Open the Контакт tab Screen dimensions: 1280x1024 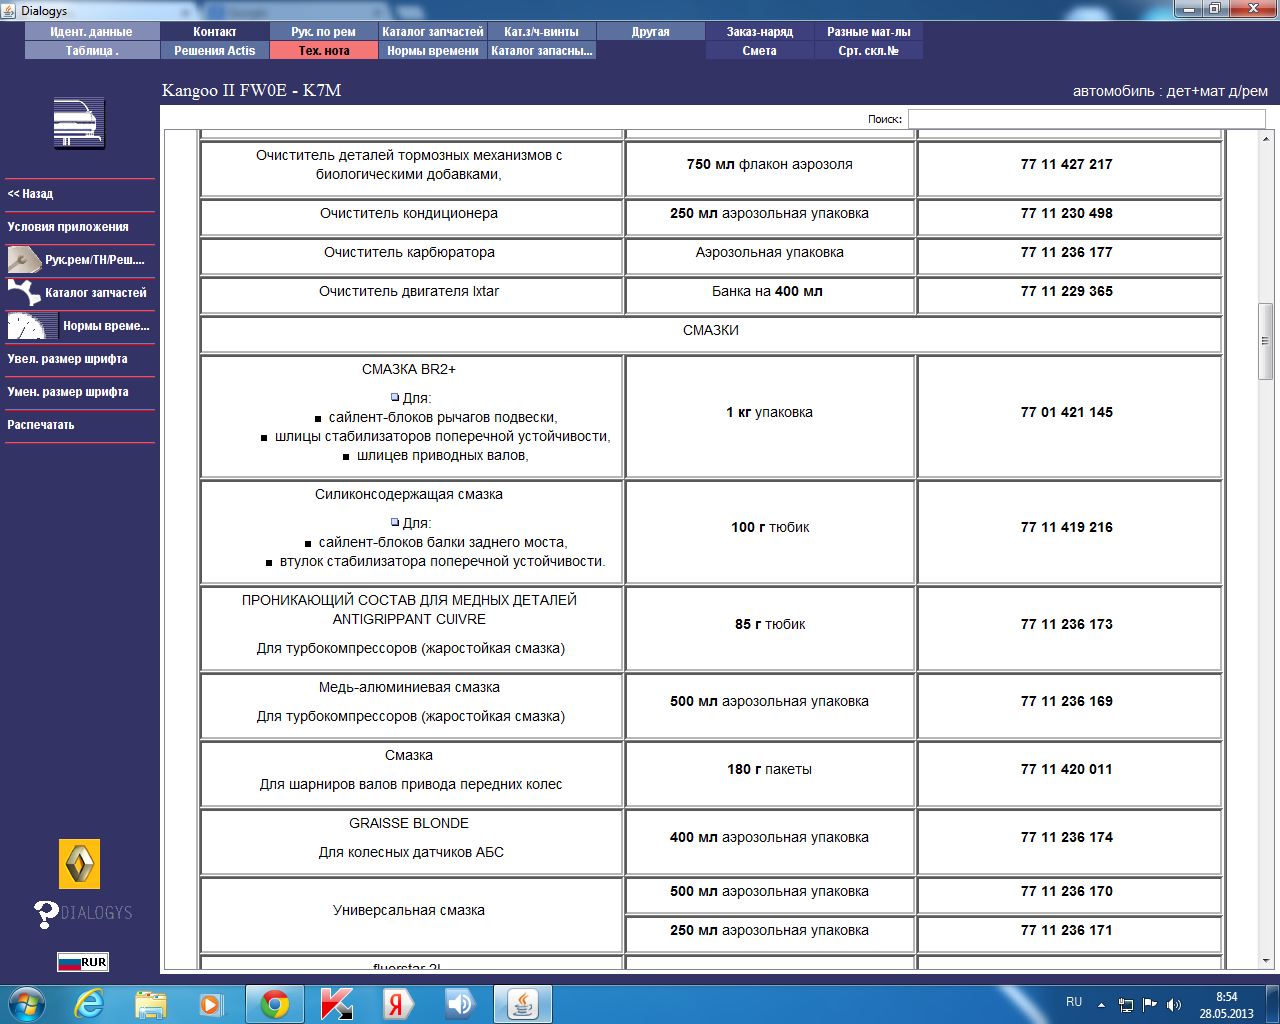coord(215,32)
